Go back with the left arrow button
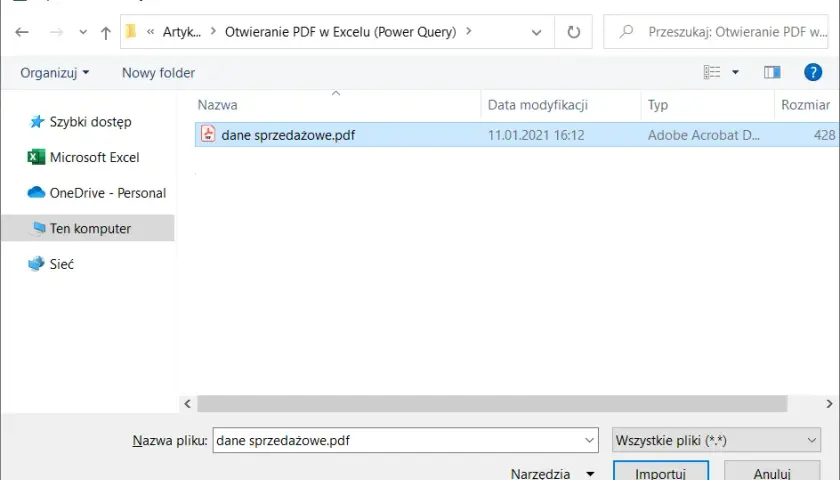This screenshot has width=840, height=480. coord(22,32)
